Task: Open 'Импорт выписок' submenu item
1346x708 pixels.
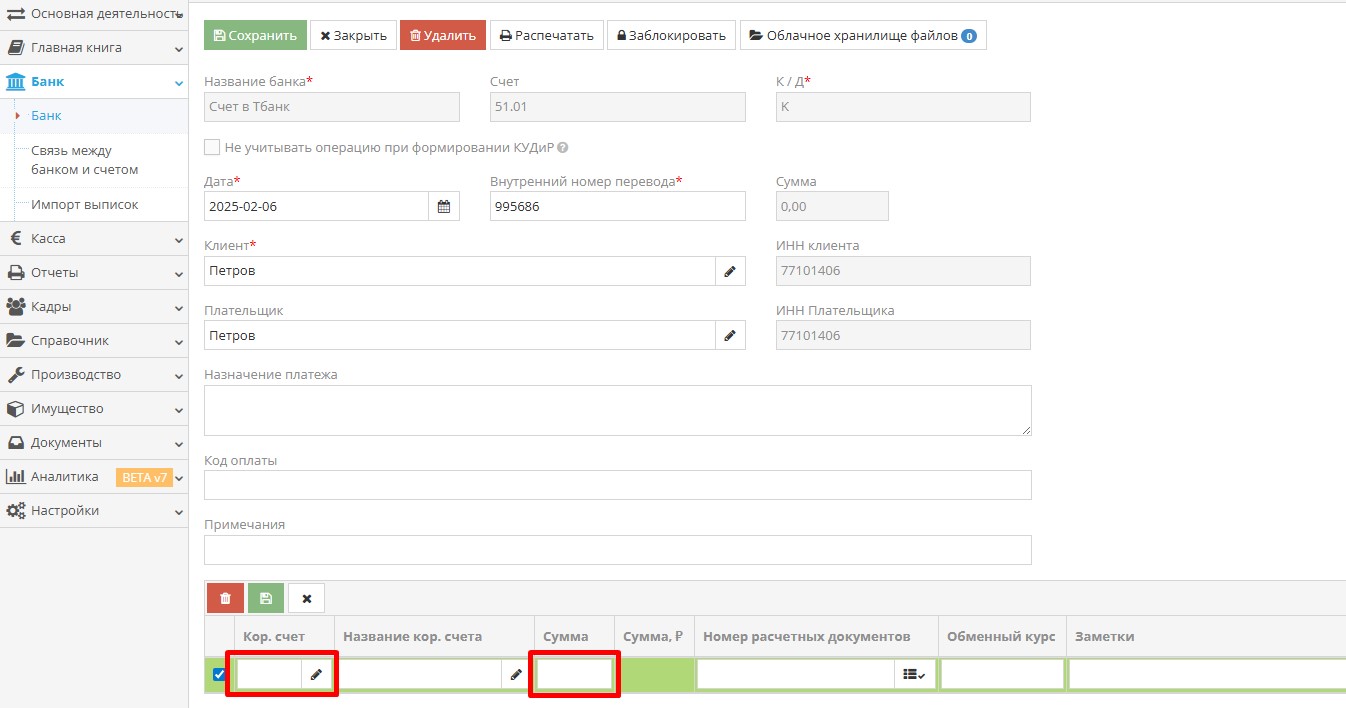Action: (85, 205)
